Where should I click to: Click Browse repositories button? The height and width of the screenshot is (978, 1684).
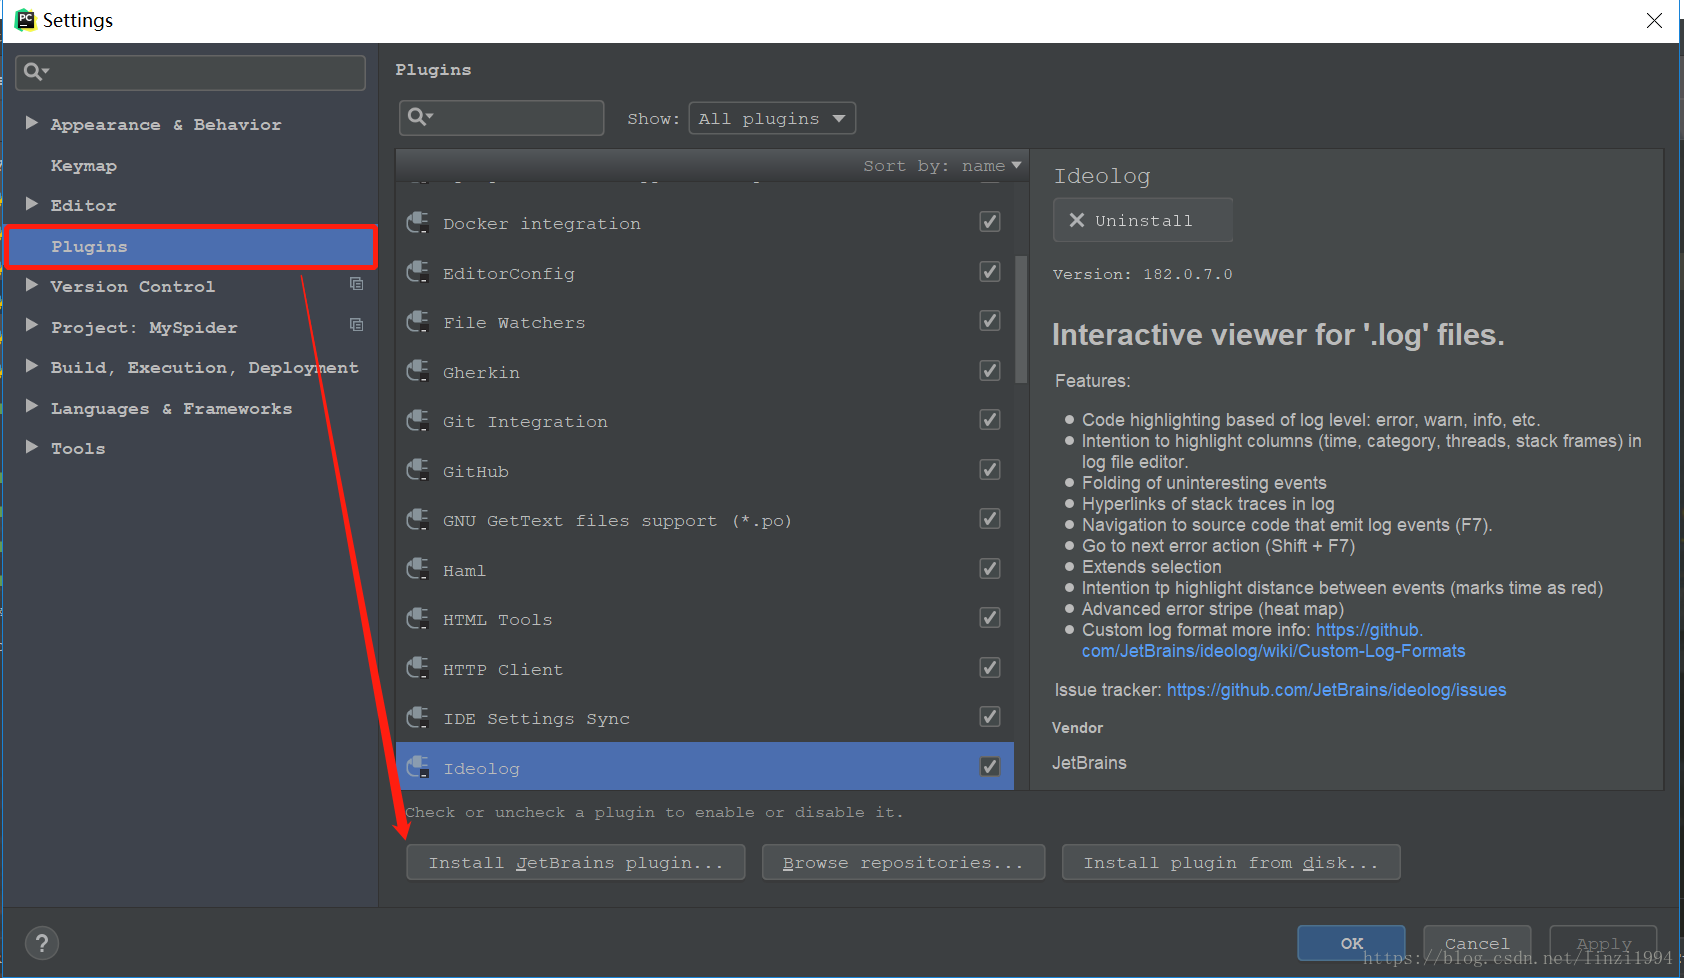tap(904, 863)
